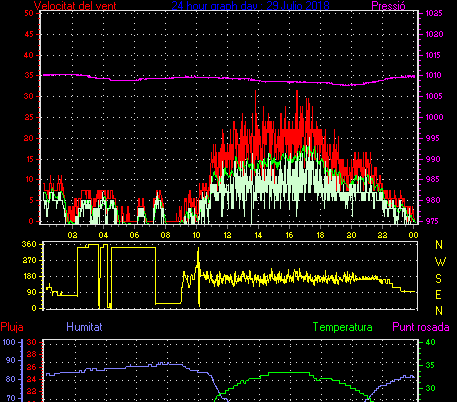Click the 1010 pressure axis value
This screenshot has height=402, width=457.
point(434,75)
